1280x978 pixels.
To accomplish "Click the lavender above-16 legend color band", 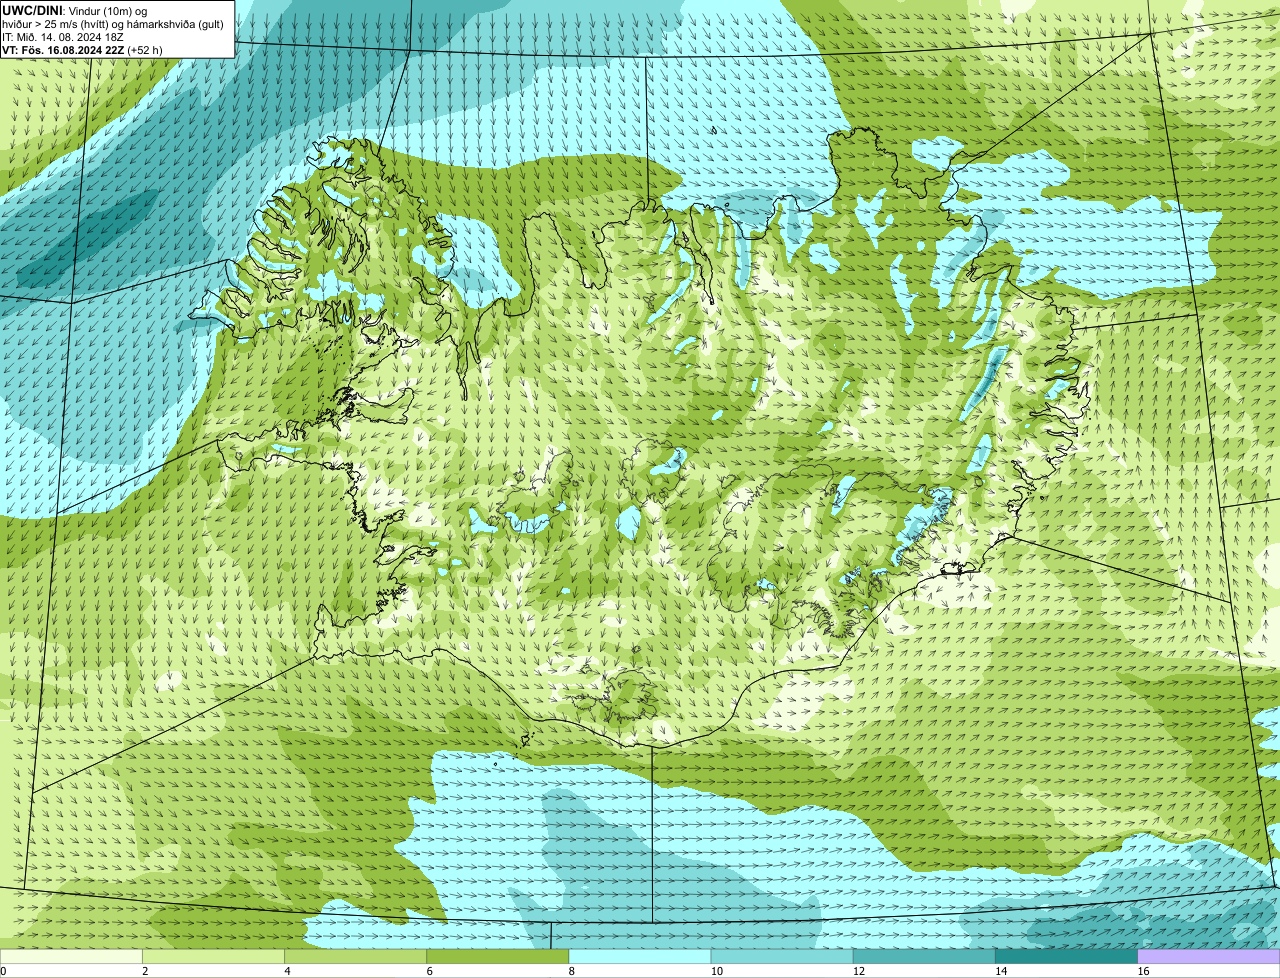I will coord(1209,956).
